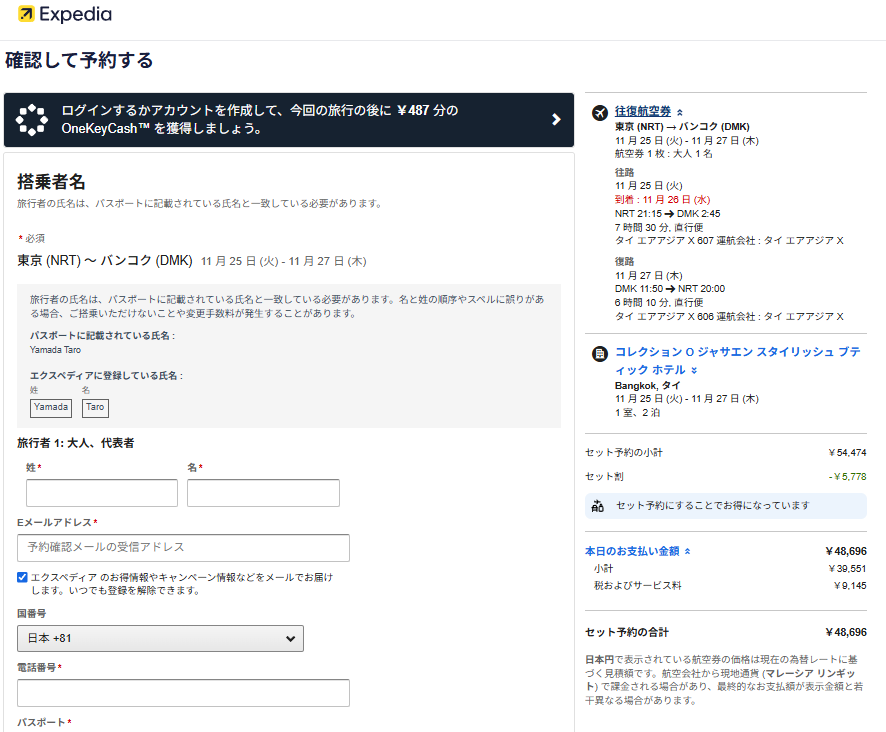Click the OneKeyCash hexagon dots icon
Viewport: 886px width, 732px height.
pyautogui.click(x=32, y=119)
